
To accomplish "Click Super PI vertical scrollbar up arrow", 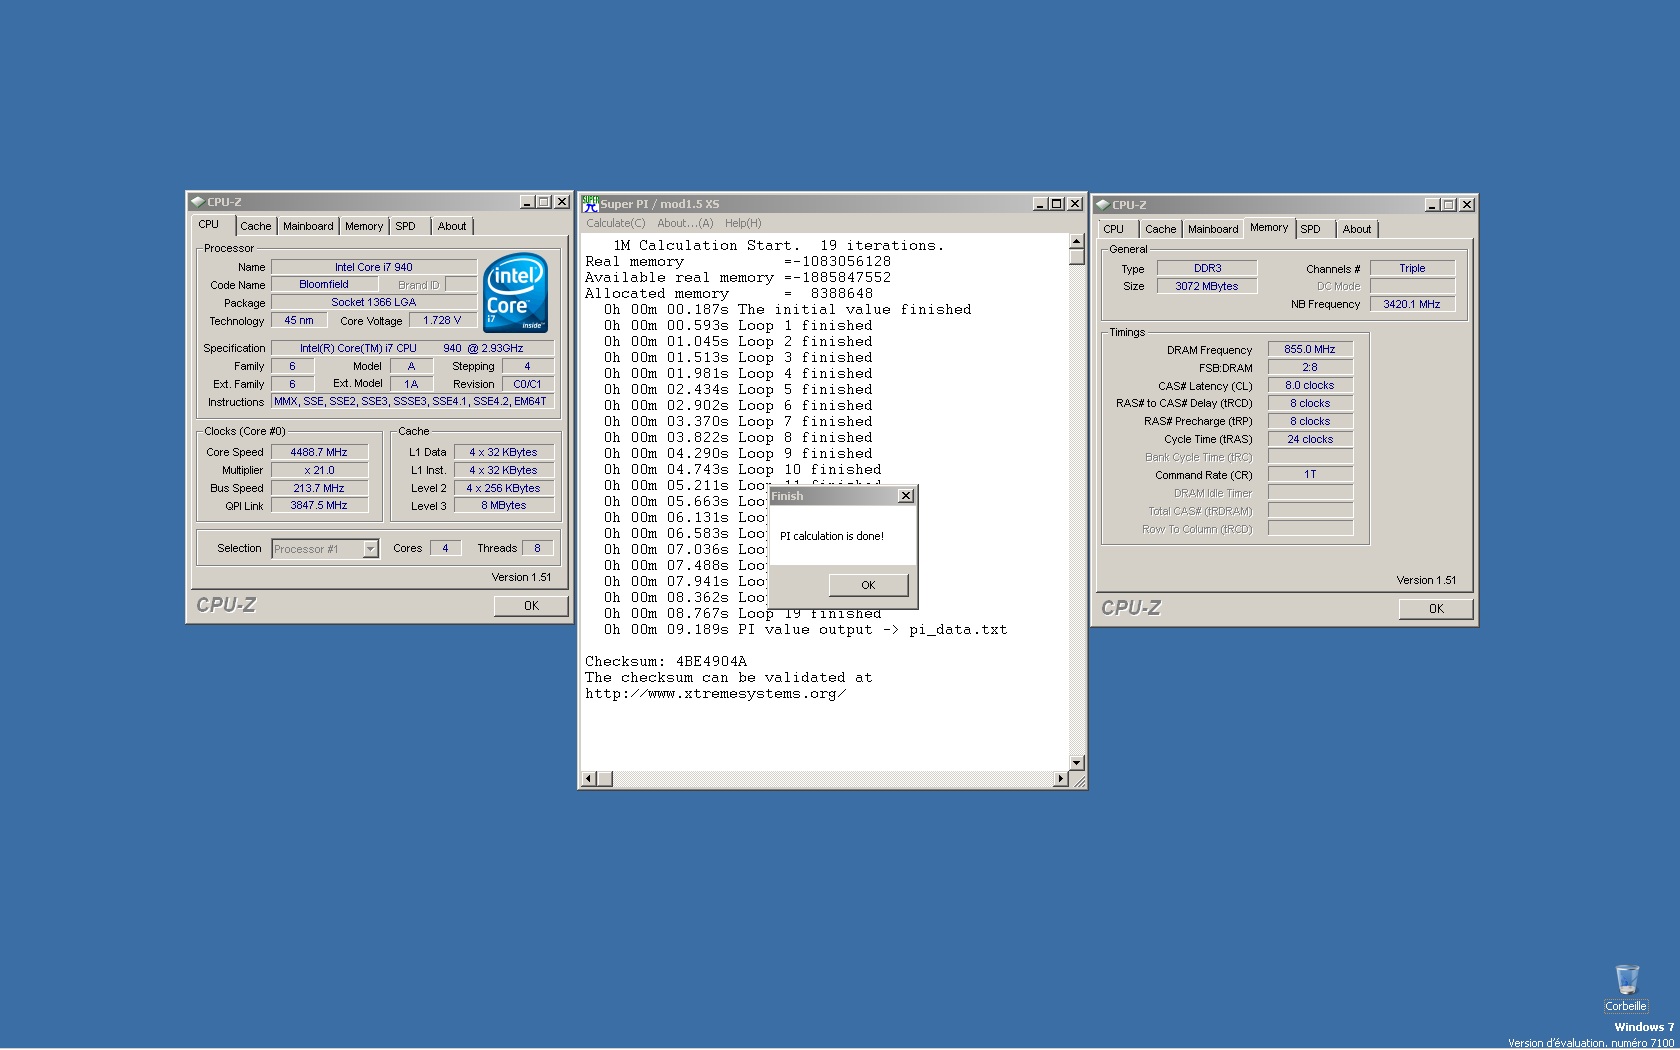I will pos(1076,241).
